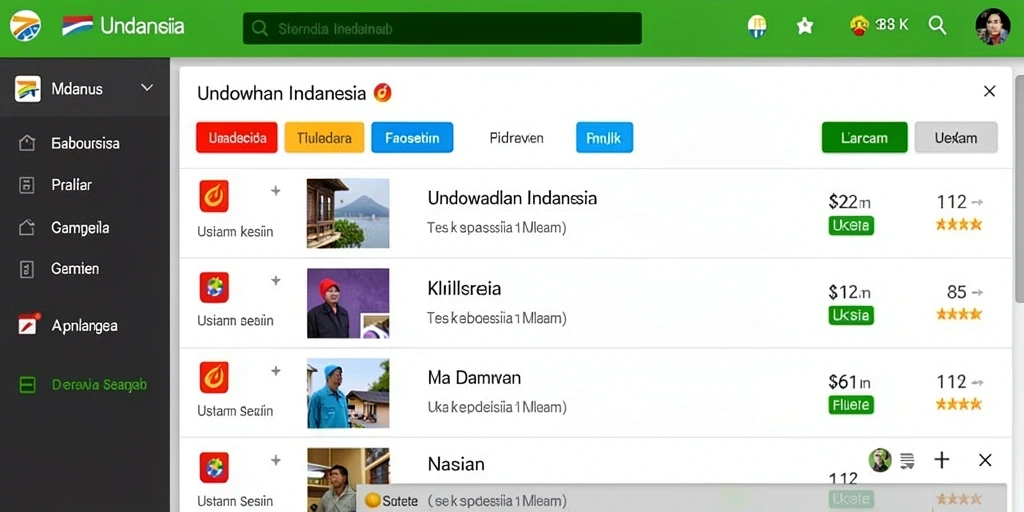Click the Mdanus sidebar logo icon
Screen dimensions: 1024x512
point(27,88)
